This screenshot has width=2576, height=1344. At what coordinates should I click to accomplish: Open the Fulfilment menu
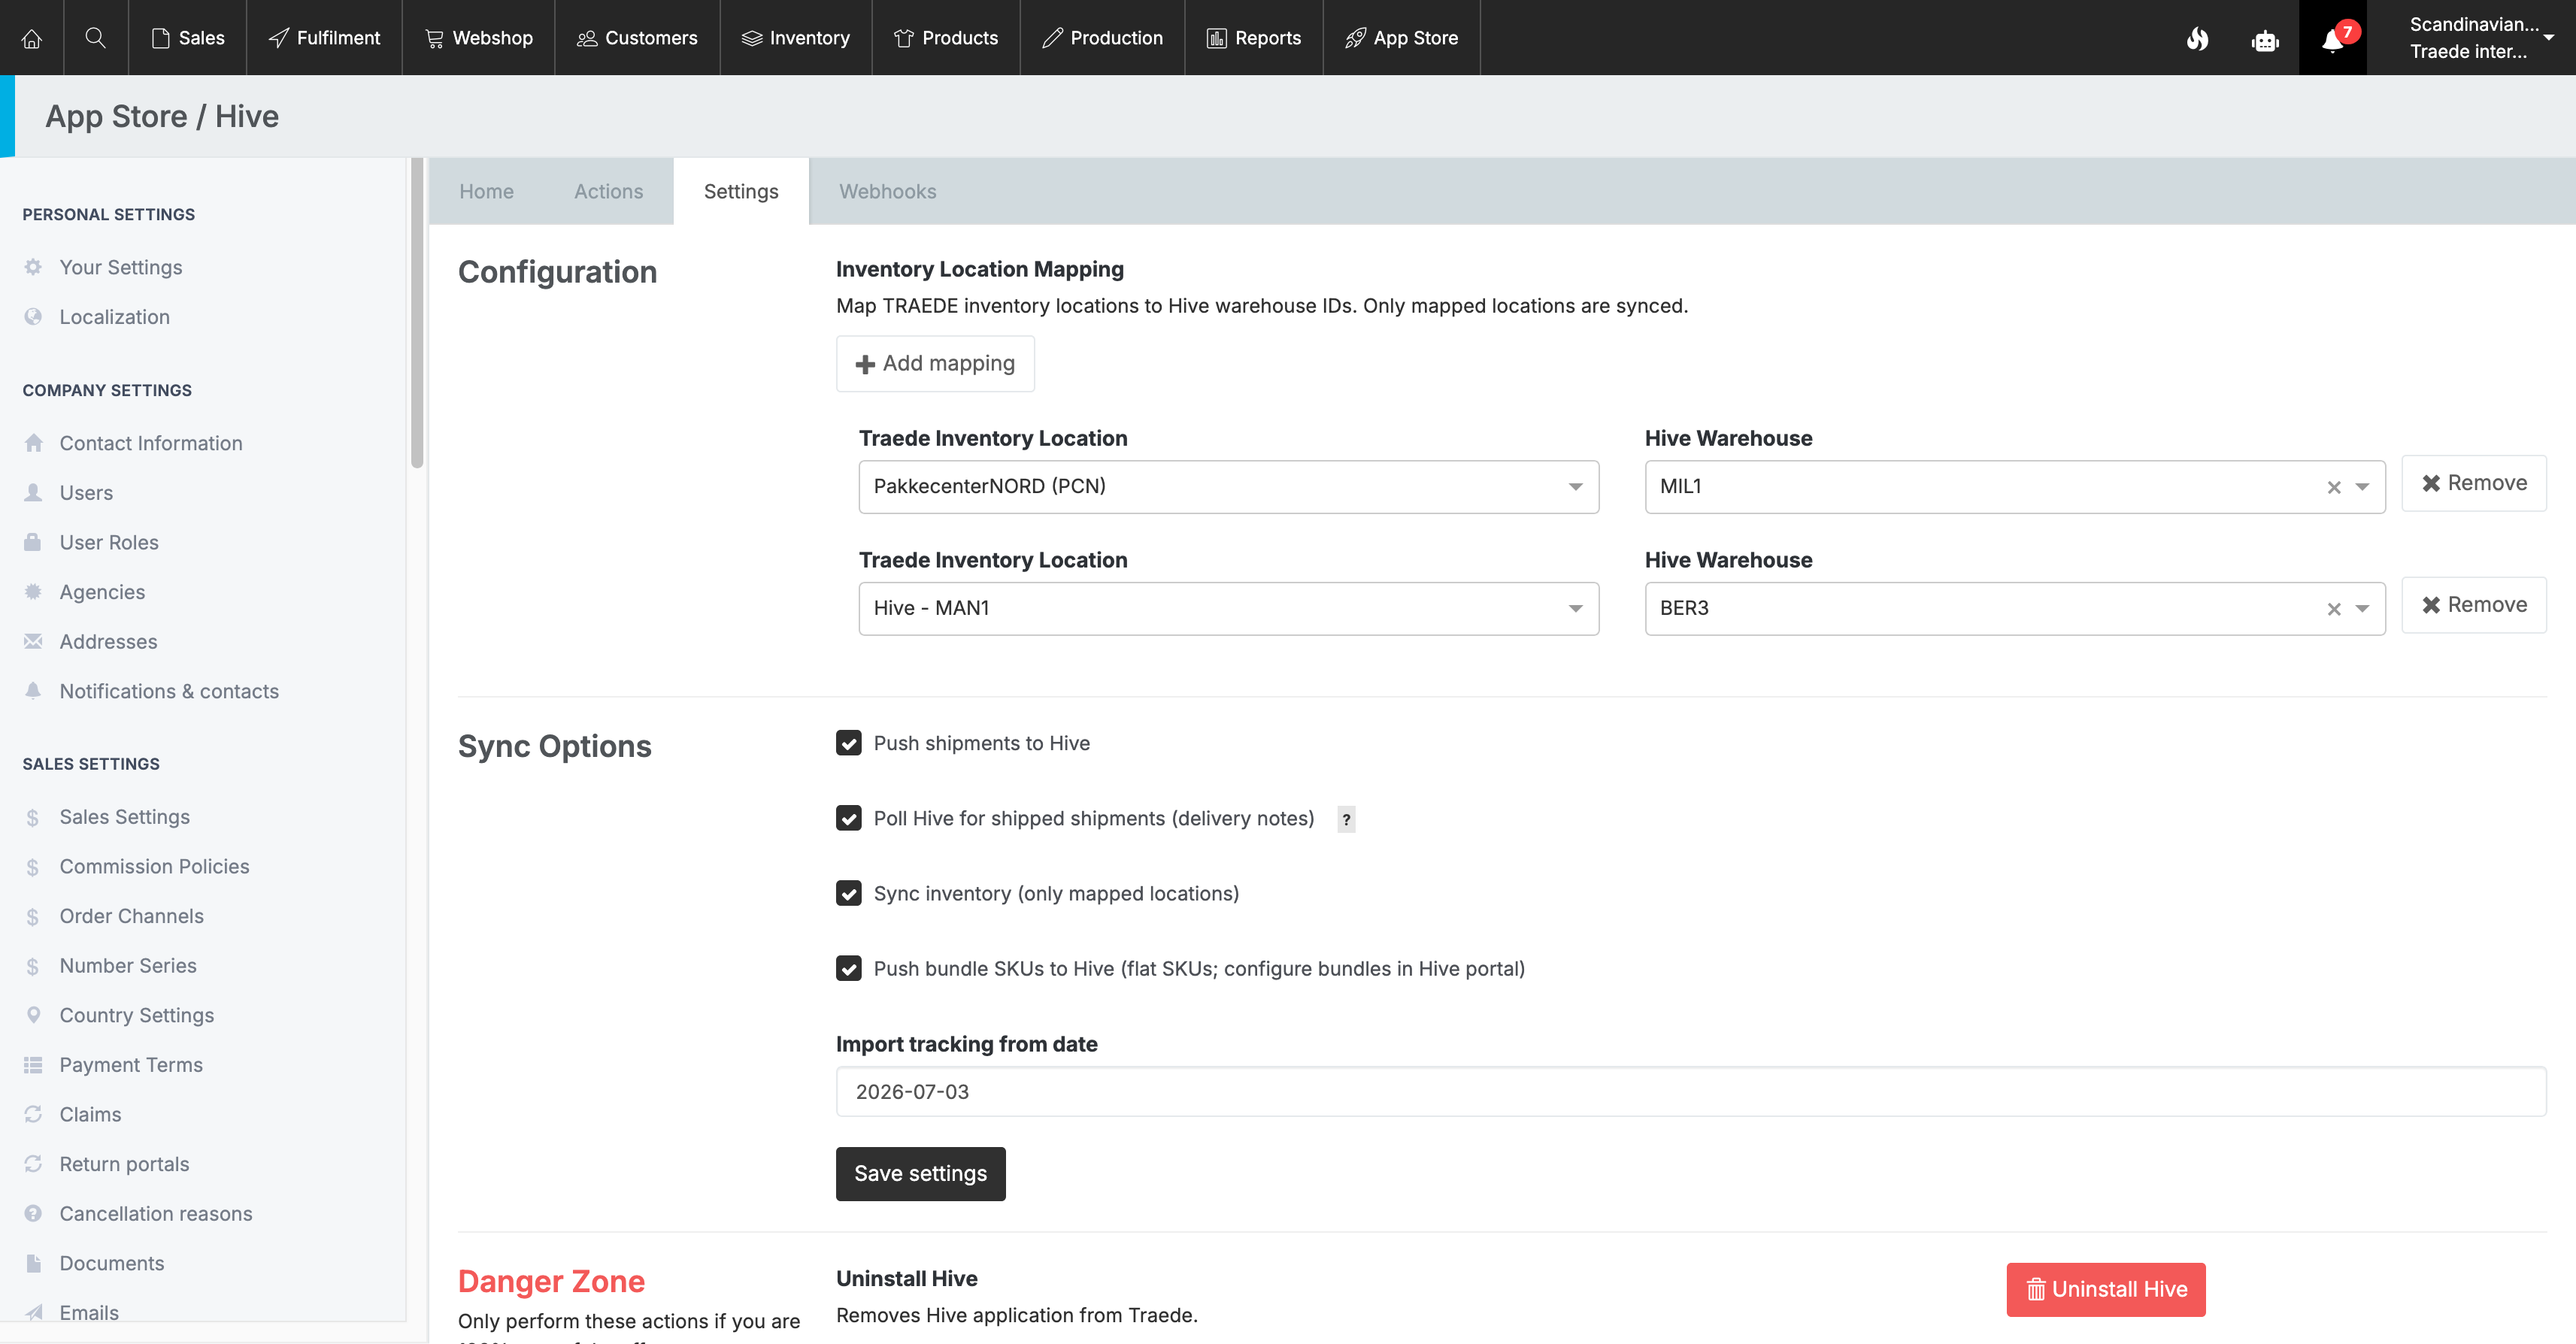coord(324,38)
